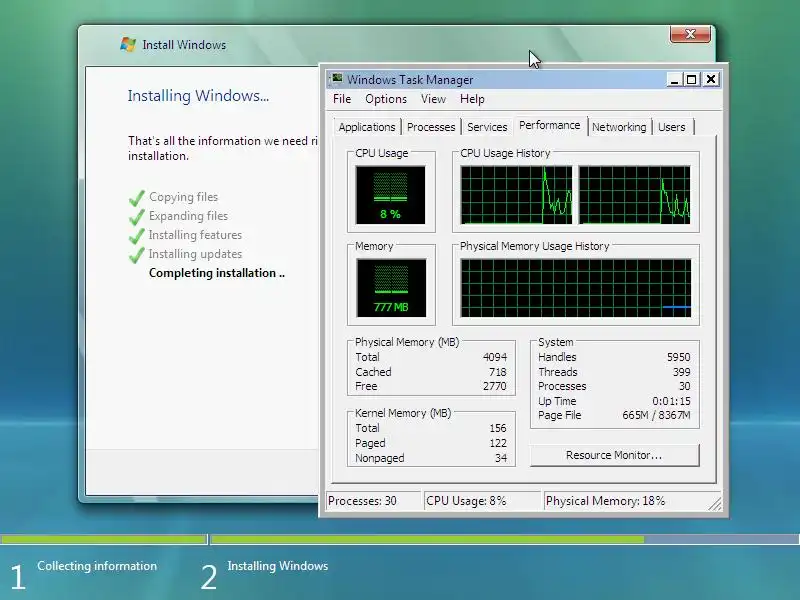Click the Nonpaged value 34
The width and height of the screenshot is (800, 600).
pyautogui.click(x=501, y=458)
